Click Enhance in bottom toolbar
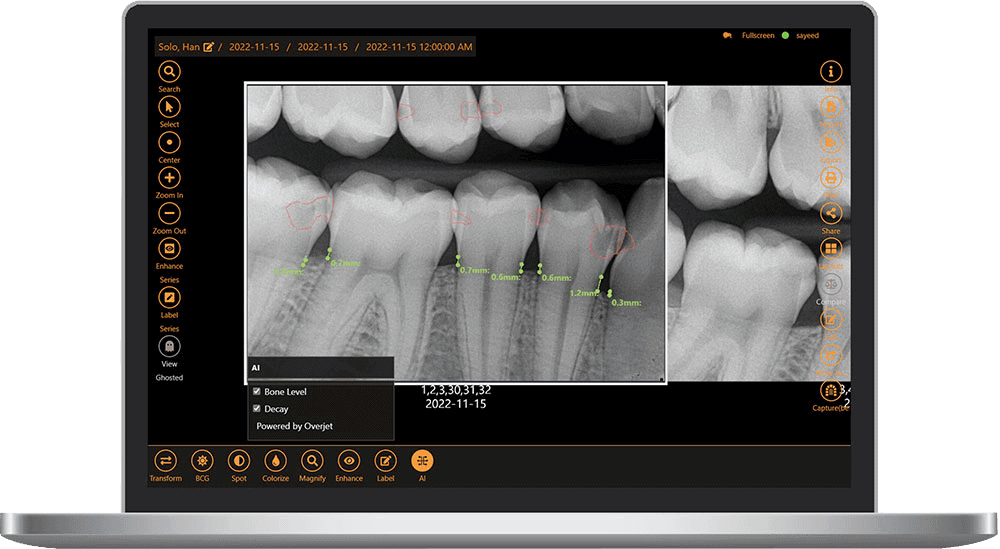This screenshot has height=549, width=1000. [349, 460]
